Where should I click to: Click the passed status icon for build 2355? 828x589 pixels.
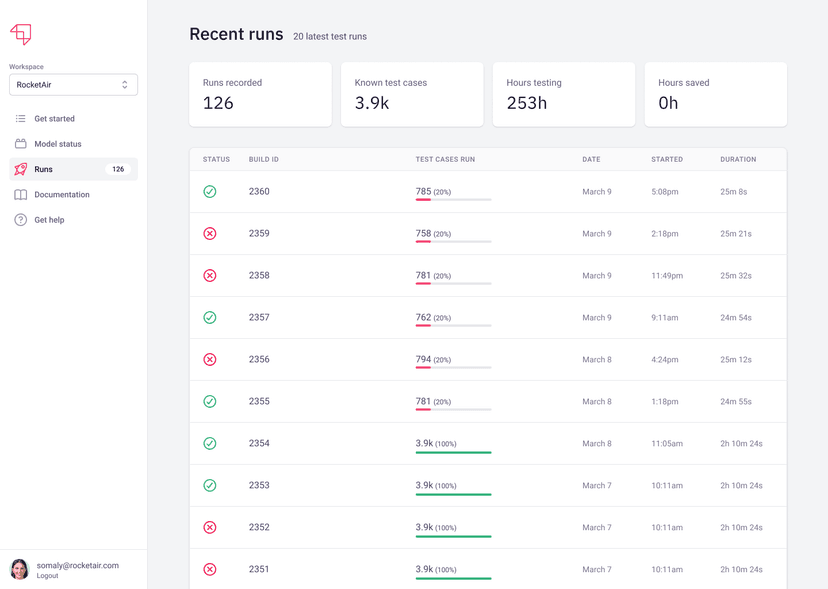pyautogui.click(x=210, y=401)
